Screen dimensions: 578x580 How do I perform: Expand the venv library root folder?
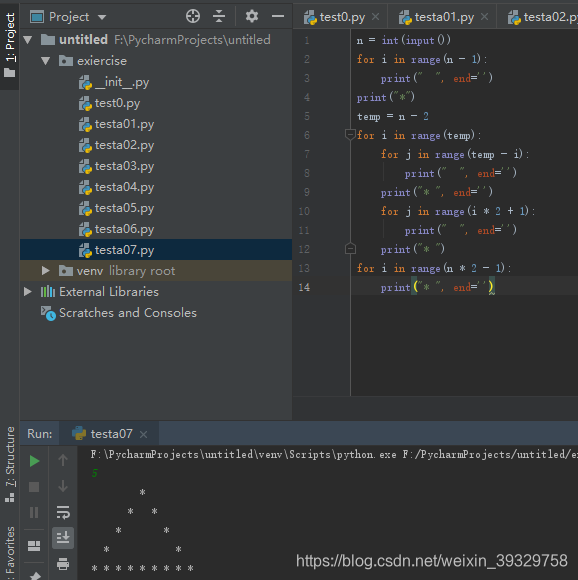[x=45, y=270]
